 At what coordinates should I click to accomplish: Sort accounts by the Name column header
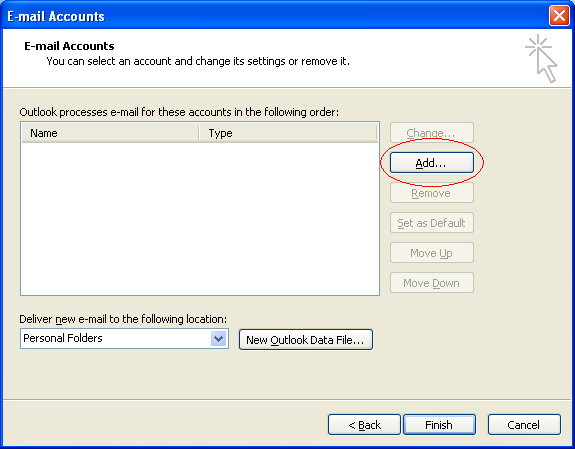pyautogui.click(x=110, y=133)
